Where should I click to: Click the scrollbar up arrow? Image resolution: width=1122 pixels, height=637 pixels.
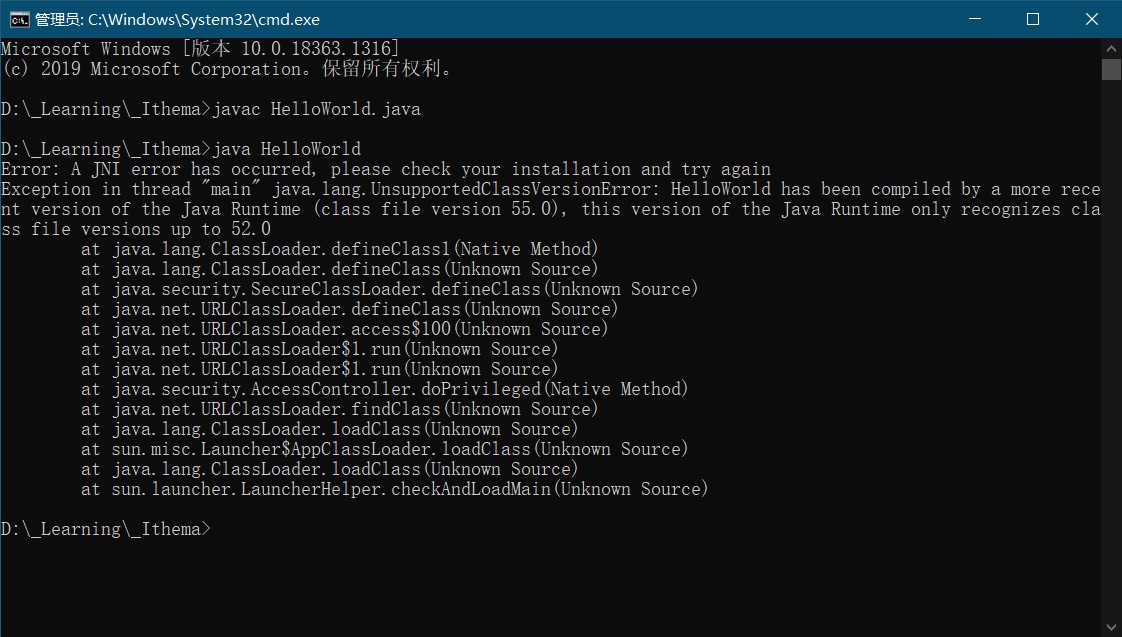point(1111,48)
